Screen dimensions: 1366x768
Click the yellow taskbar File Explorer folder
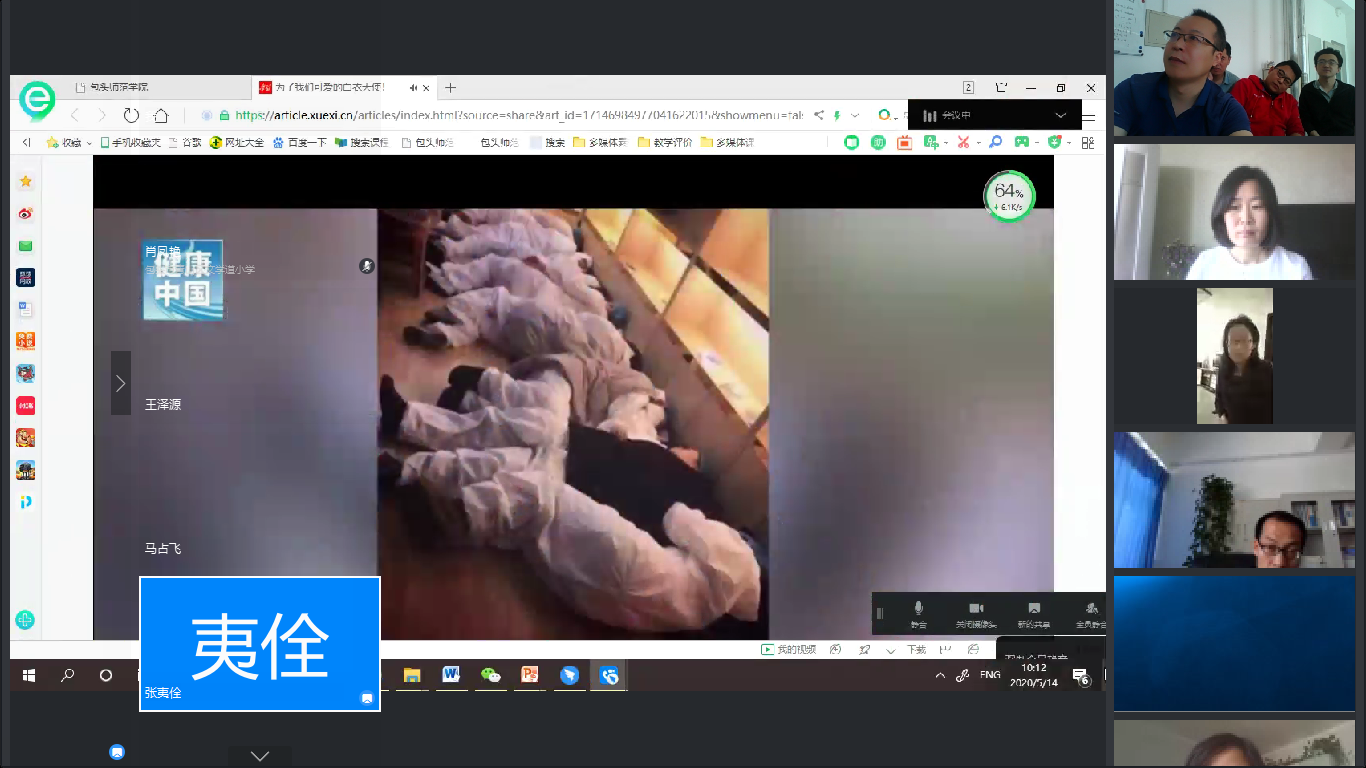[x=411, y=675]
